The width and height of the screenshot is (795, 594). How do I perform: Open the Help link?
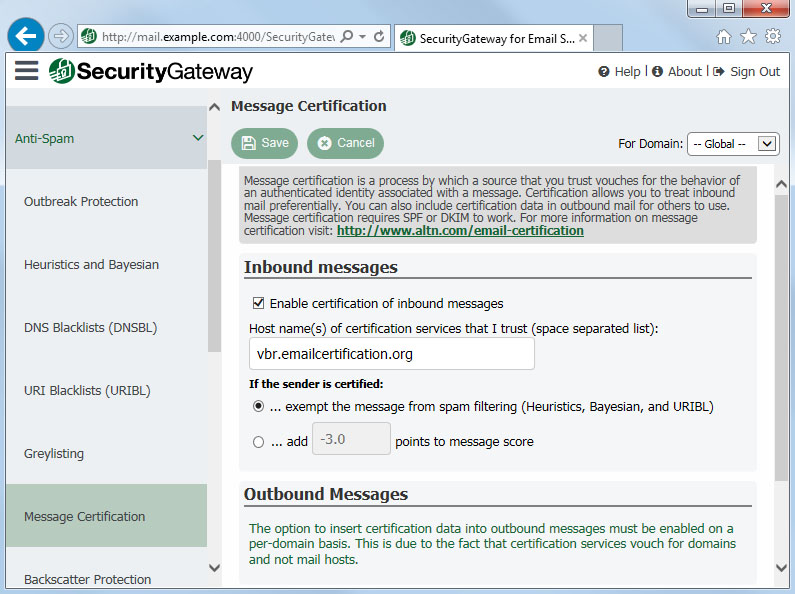pos(628,72)
